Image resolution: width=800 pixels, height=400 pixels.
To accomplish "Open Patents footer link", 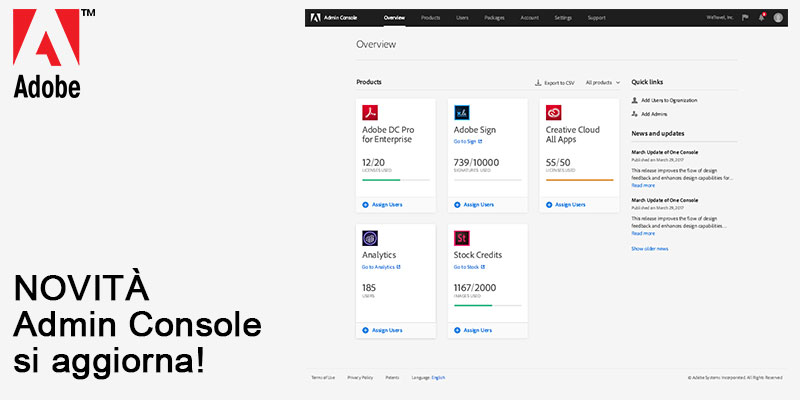I will pyautogui.click(x=392, y=378).
